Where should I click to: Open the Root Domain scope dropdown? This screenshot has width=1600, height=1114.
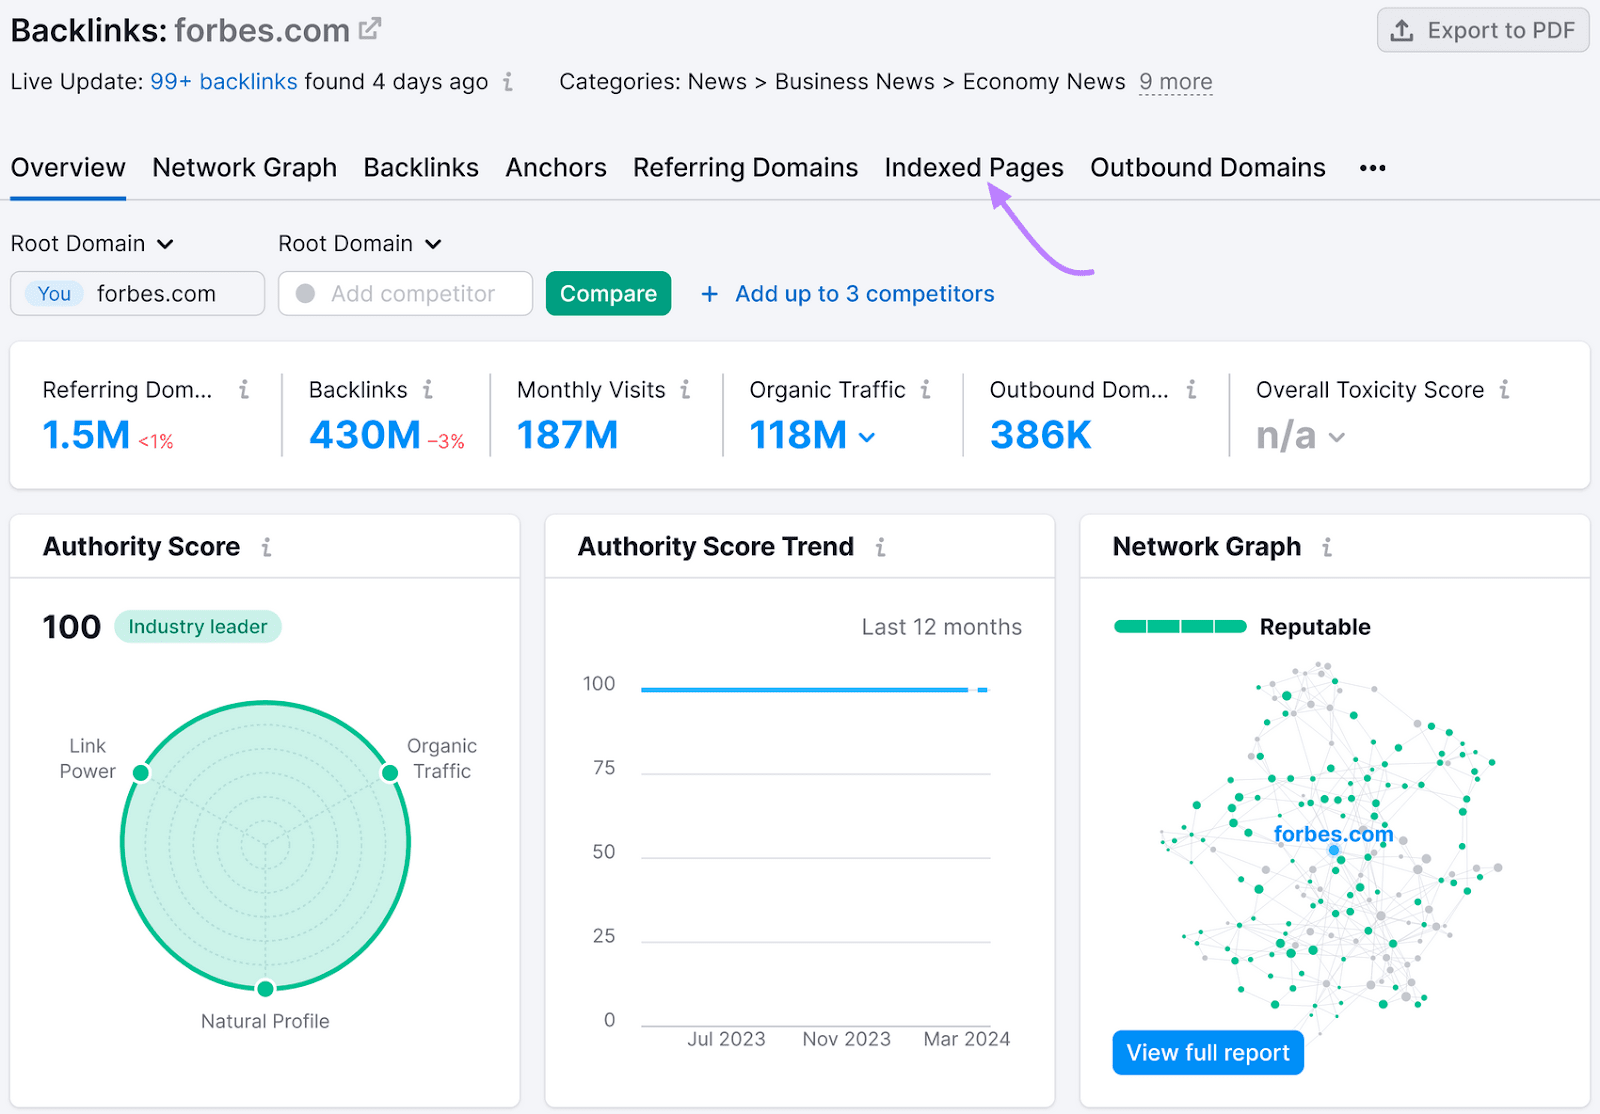(93, 243)
